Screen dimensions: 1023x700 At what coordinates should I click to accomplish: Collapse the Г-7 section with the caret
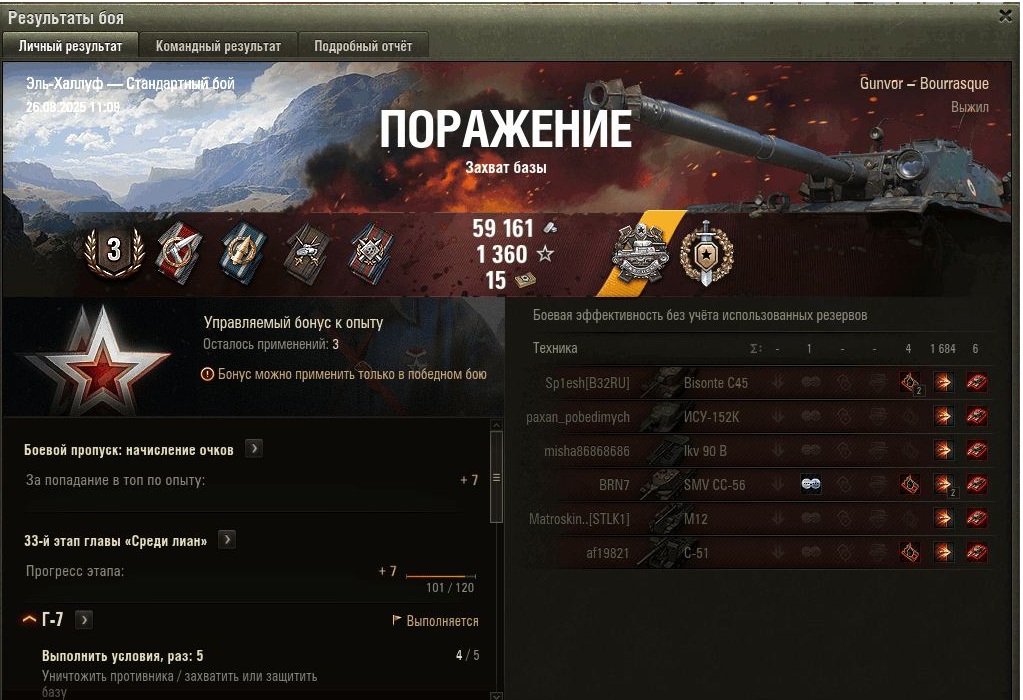click(29, 618)
